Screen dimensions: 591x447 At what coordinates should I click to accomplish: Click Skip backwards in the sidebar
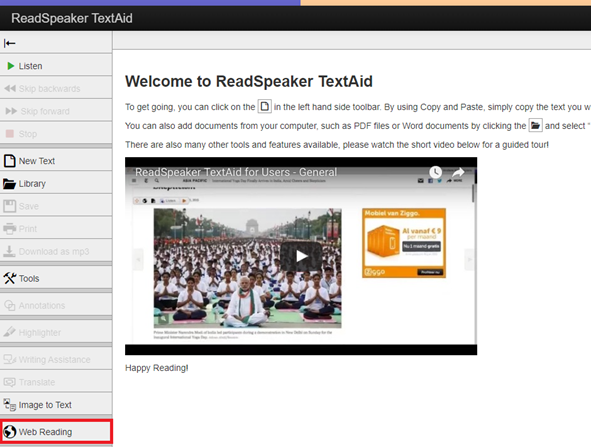coord(56,89)
